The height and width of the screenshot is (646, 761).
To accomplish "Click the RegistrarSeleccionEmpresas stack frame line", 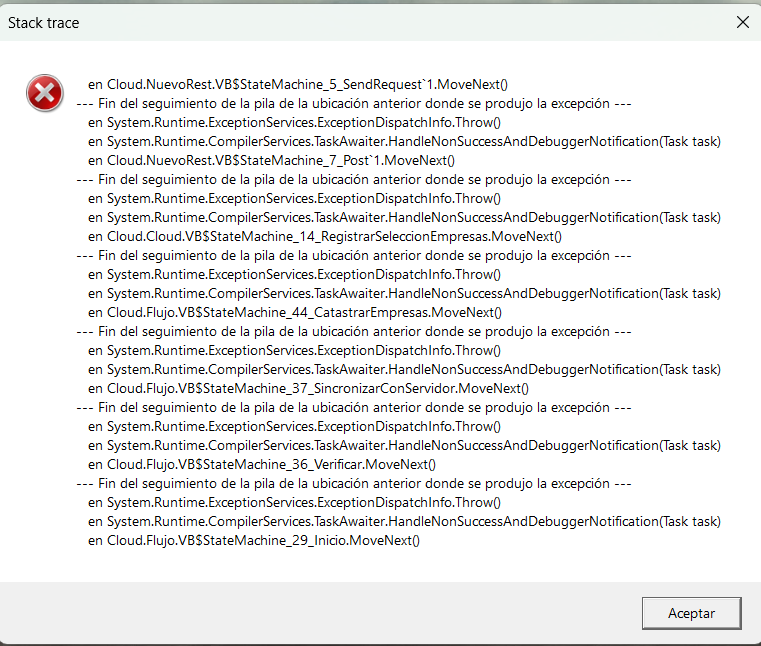I will (325, 237).
